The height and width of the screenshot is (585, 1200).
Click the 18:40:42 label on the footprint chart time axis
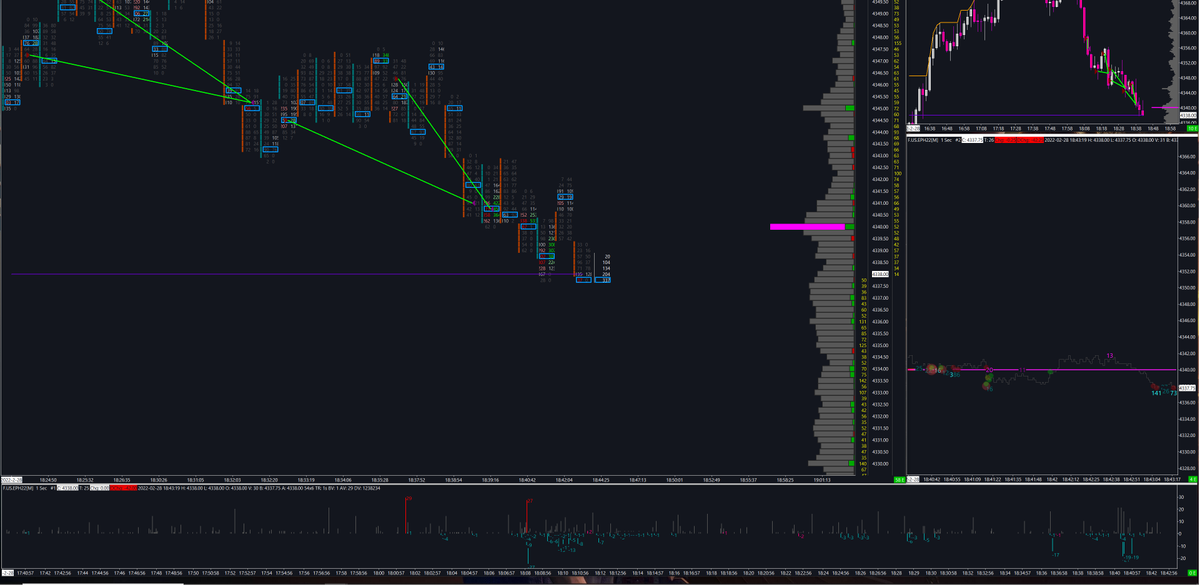[525, 480]
